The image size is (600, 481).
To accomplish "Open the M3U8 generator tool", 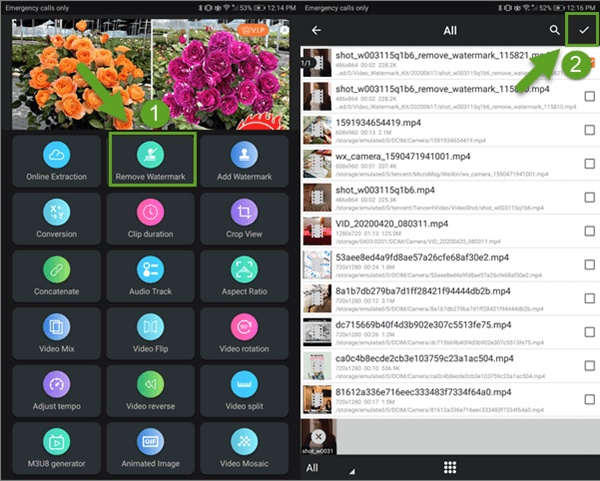I will tap(57, 448).
